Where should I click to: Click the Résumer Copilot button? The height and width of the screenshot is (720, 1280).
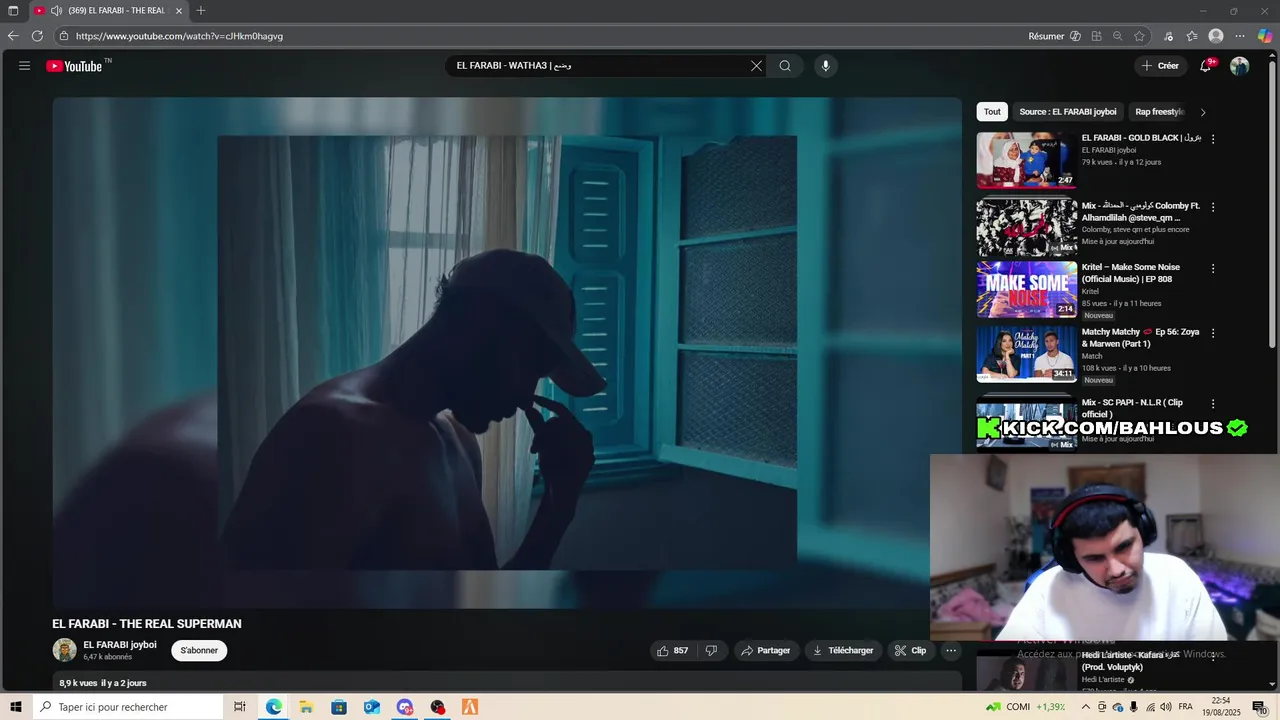tap(1054, 36)
